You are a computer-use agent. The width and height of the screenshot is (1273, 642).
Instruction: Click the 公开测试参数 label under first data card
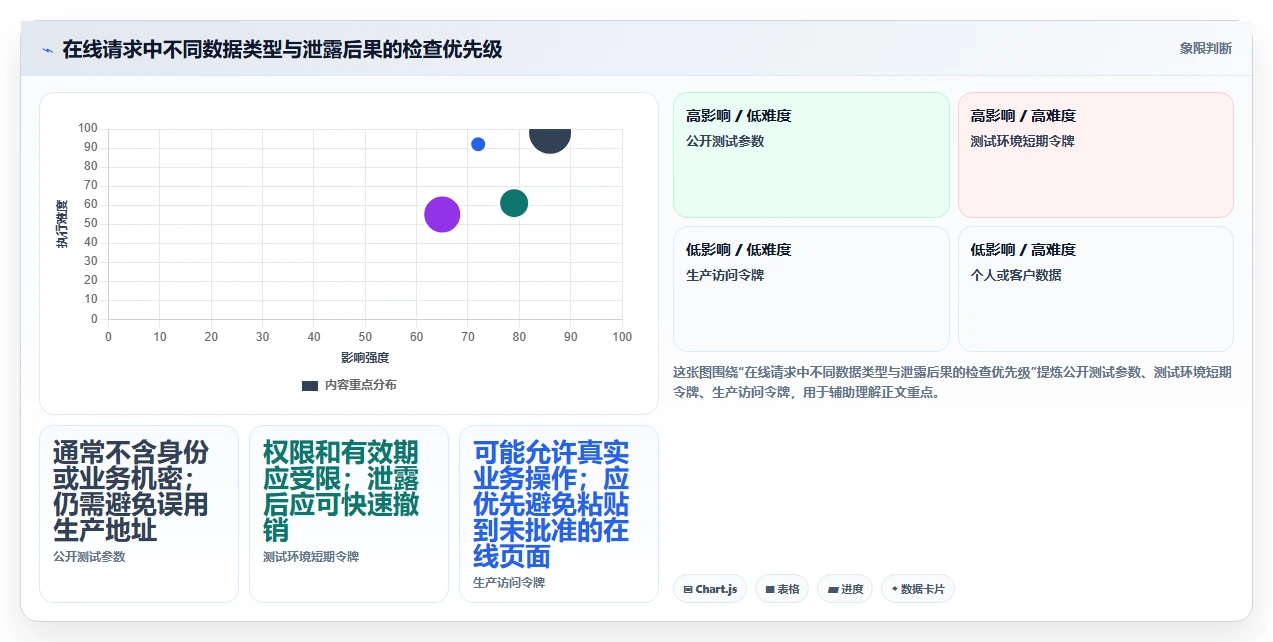pos(89,557)
